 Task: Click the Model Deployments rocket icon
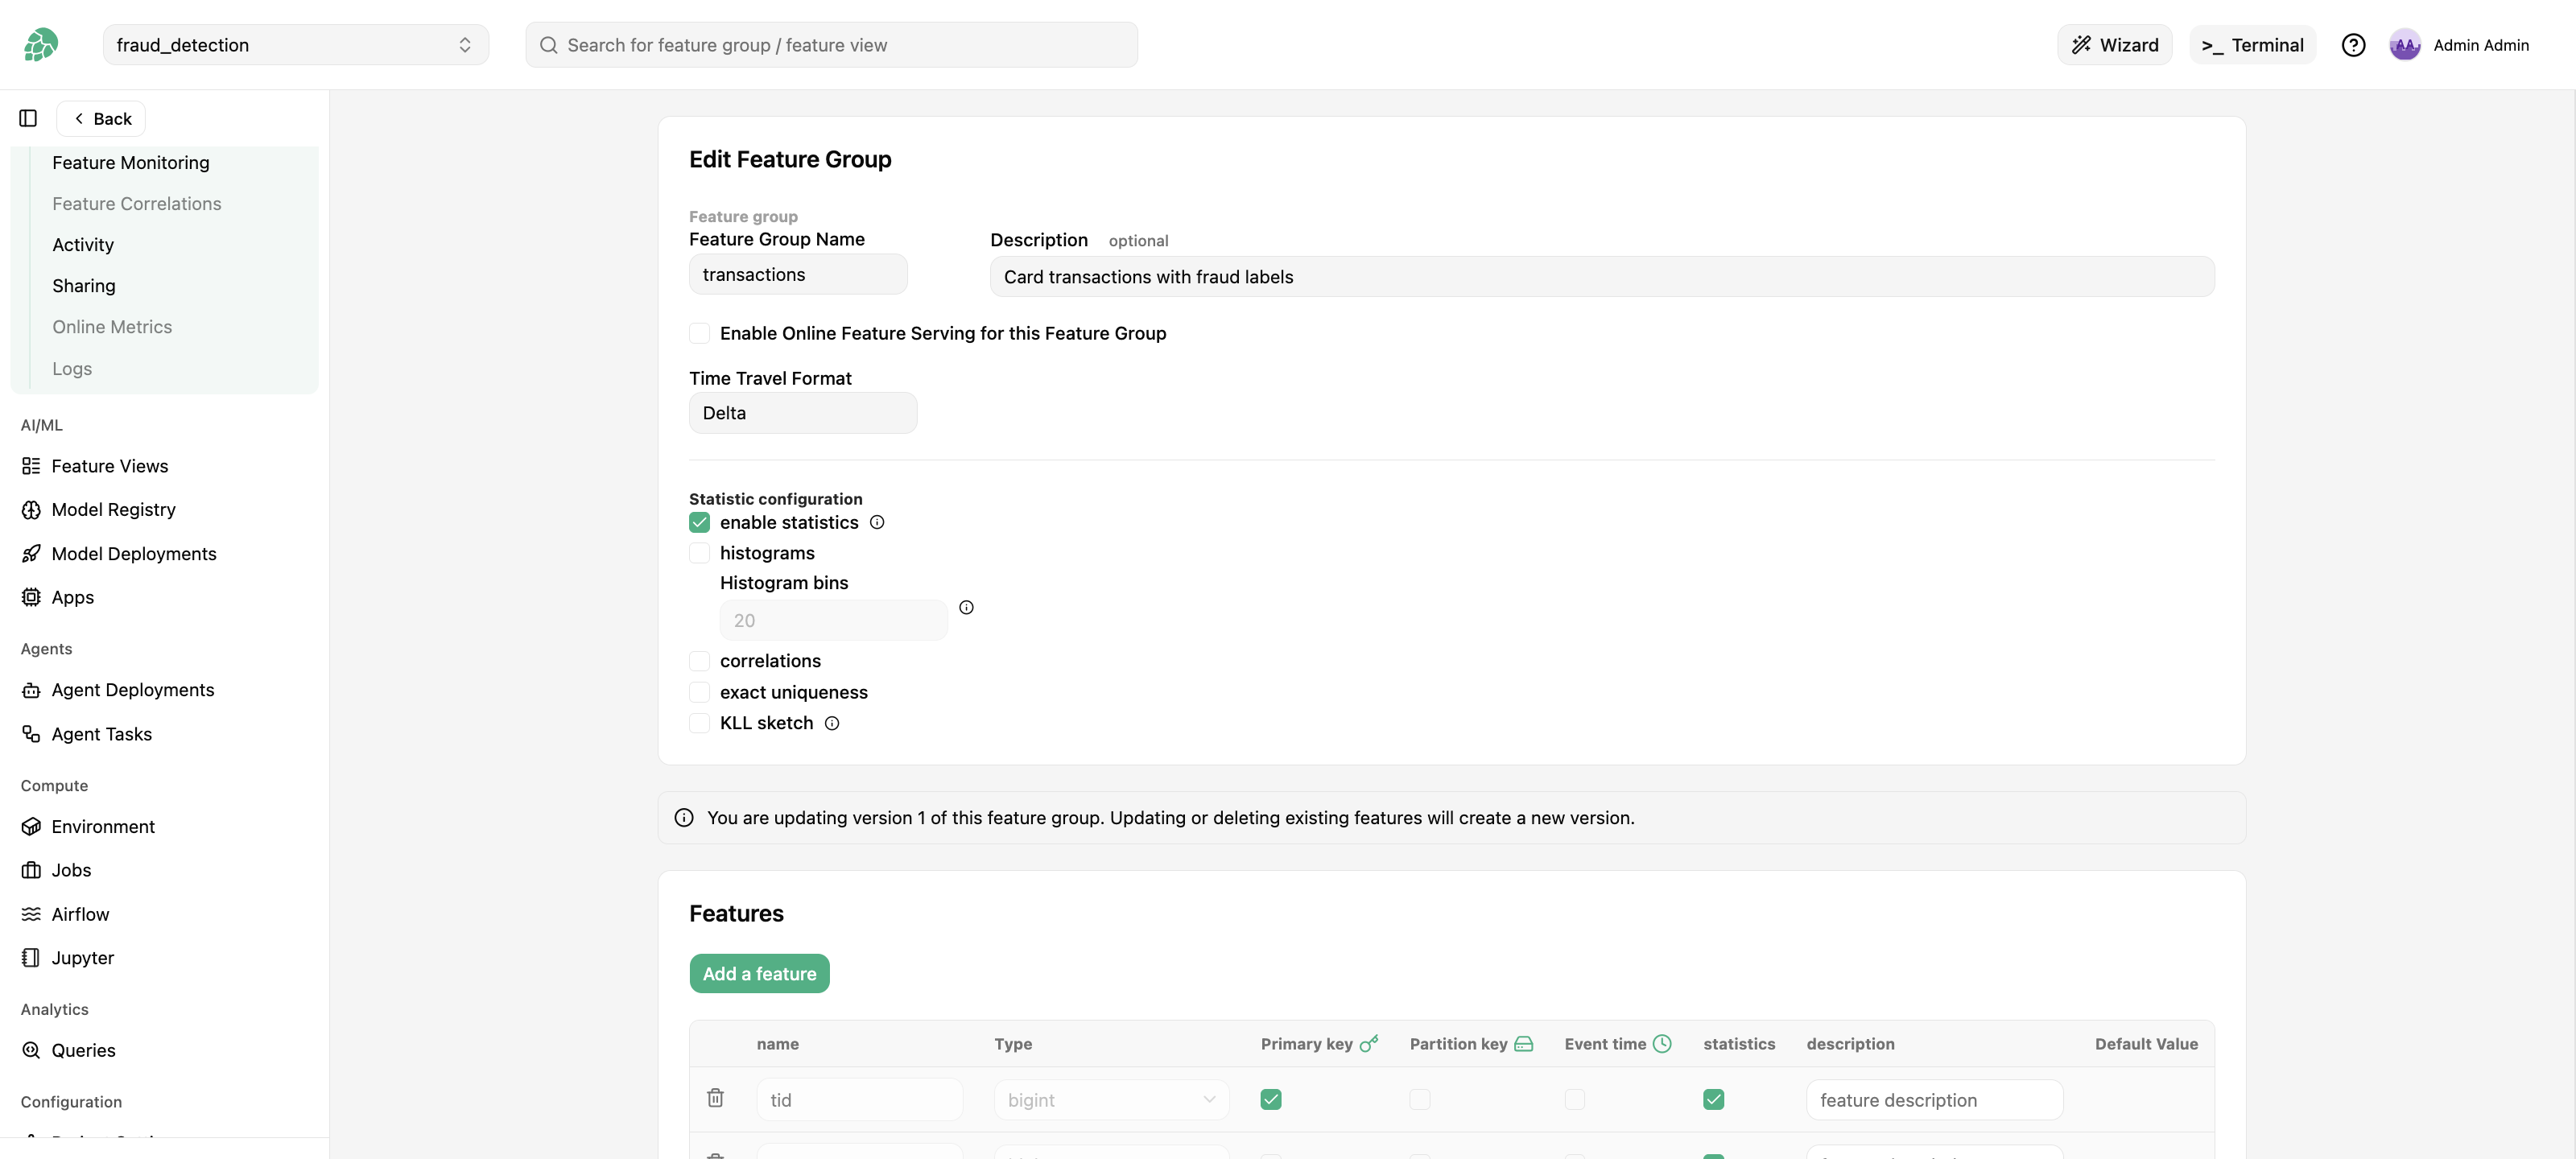coord(31,554)
